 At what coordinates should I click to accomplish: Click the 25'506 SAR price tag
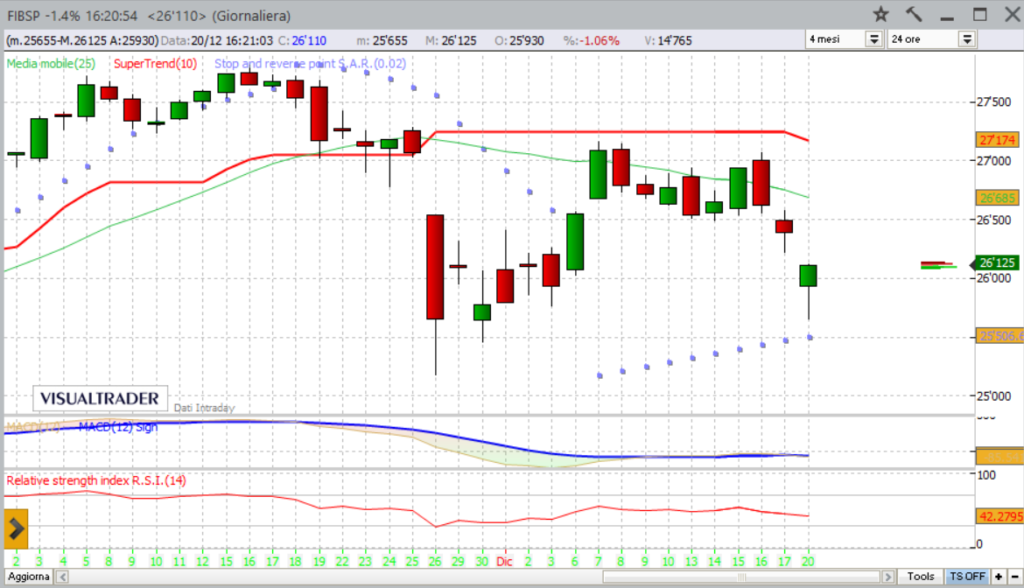point(1000,336)
